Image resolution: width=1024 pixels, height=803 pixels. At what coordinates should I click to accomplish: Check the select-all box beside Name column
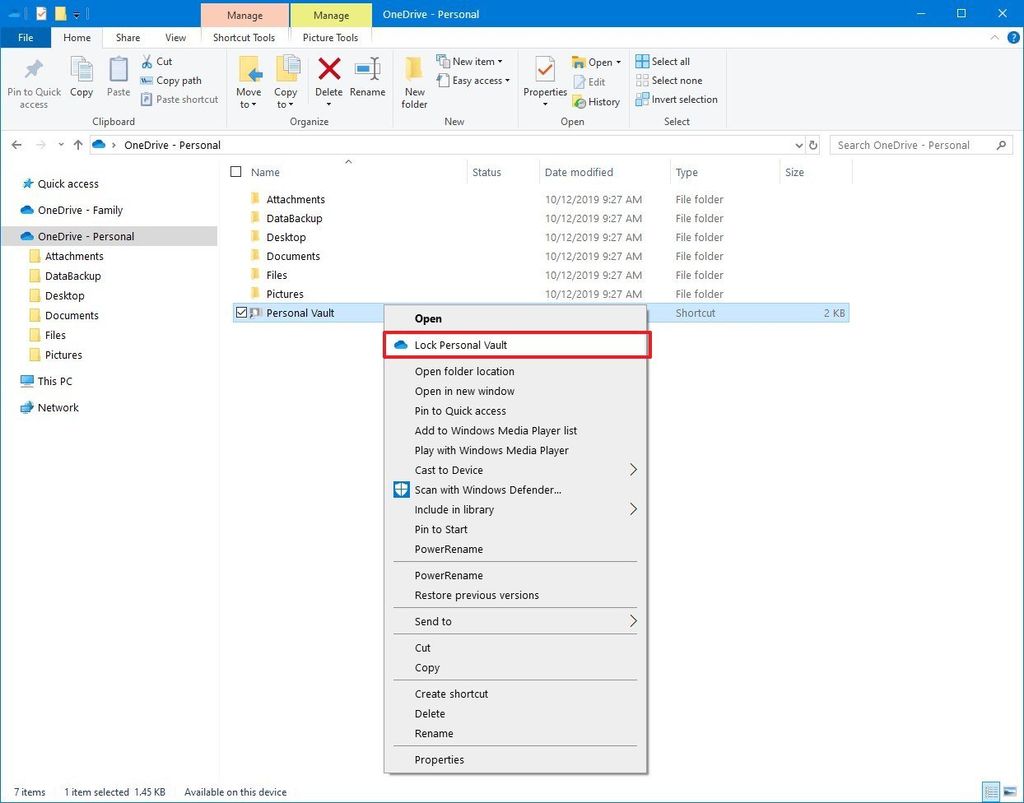click(236, 171)
